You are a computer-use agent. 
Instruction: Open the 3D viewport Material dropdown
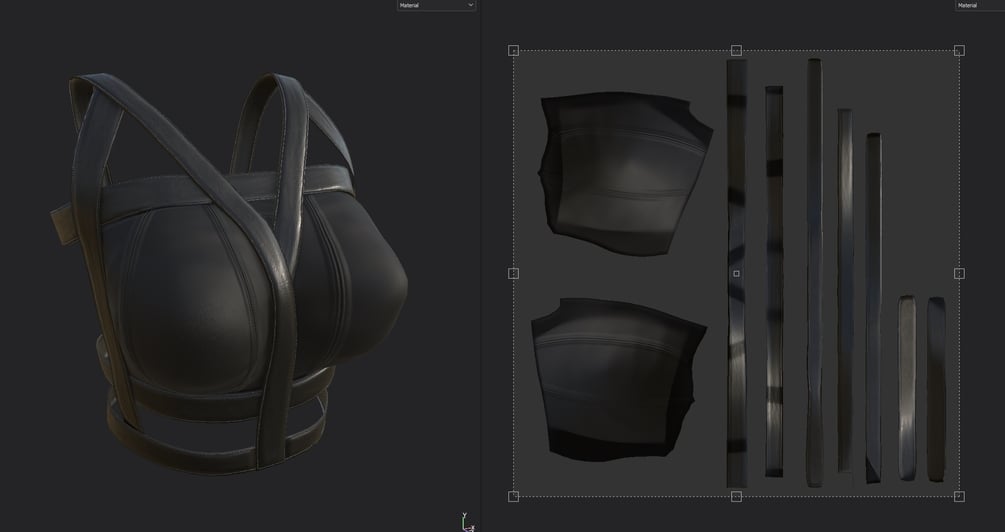436,5
